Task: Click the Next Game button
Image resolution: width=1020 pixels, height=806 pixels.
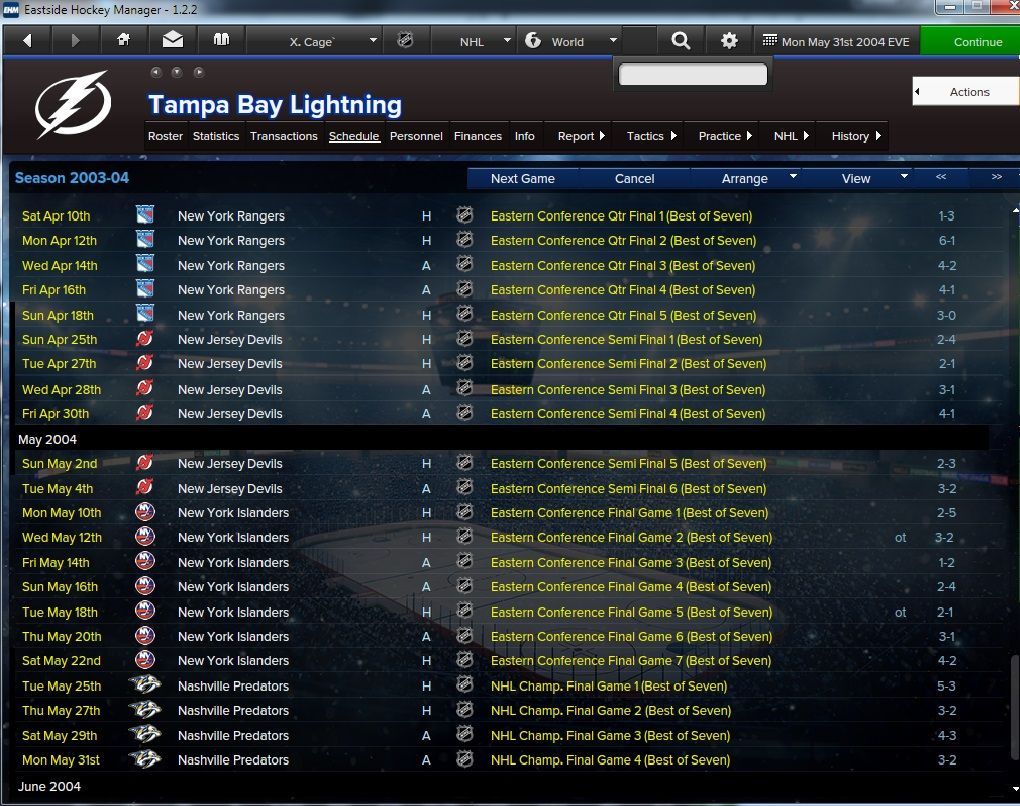Action: 522,178
